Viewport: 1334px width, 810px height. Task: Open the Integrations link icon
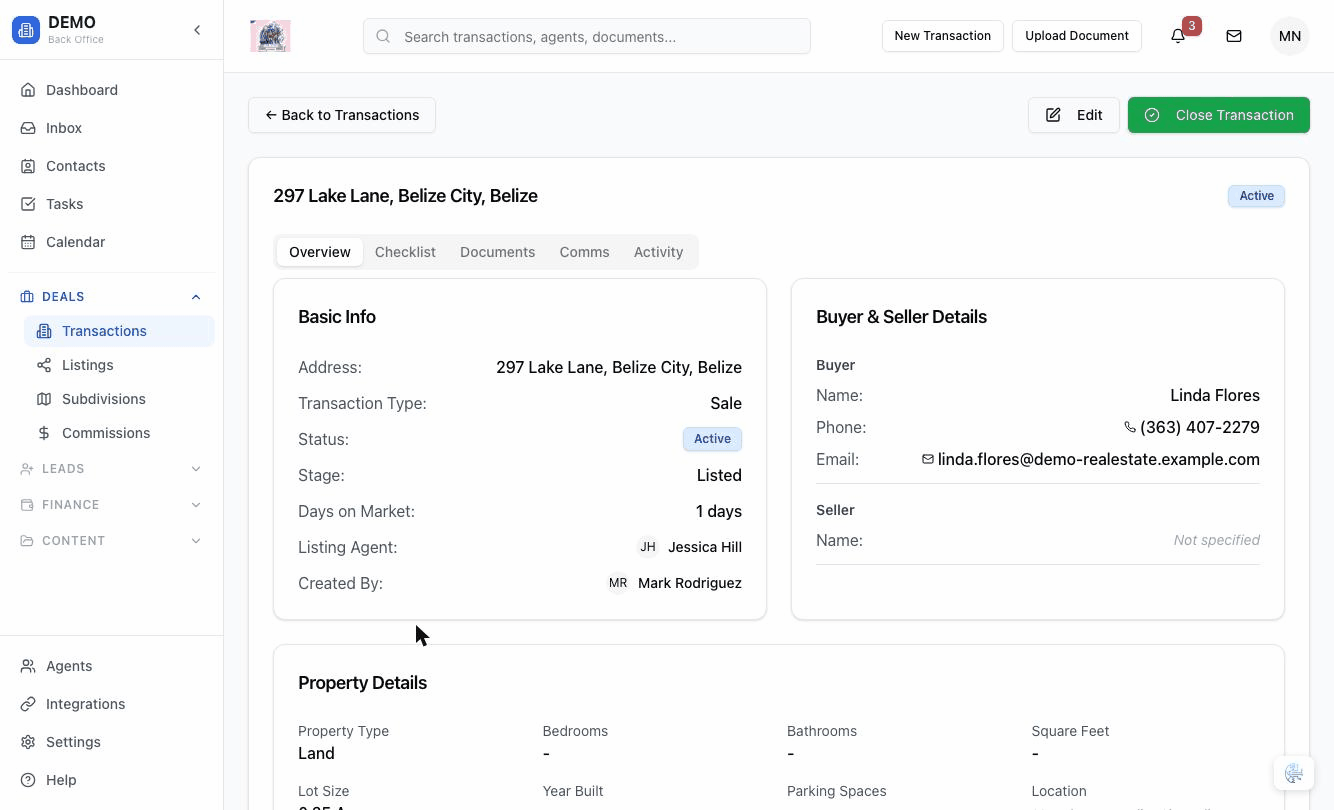(x=28, y=704)
